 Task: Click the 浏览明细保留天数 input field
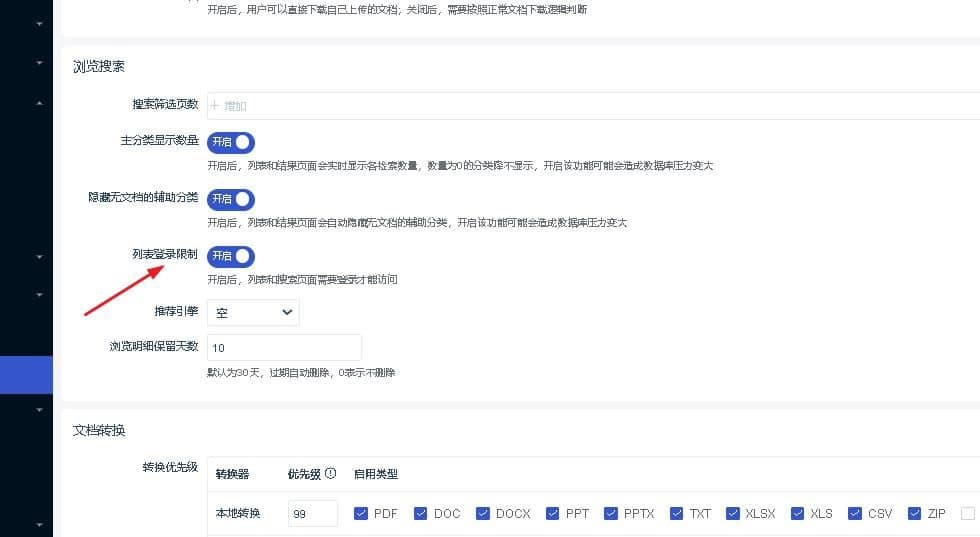tap(284, 347)
